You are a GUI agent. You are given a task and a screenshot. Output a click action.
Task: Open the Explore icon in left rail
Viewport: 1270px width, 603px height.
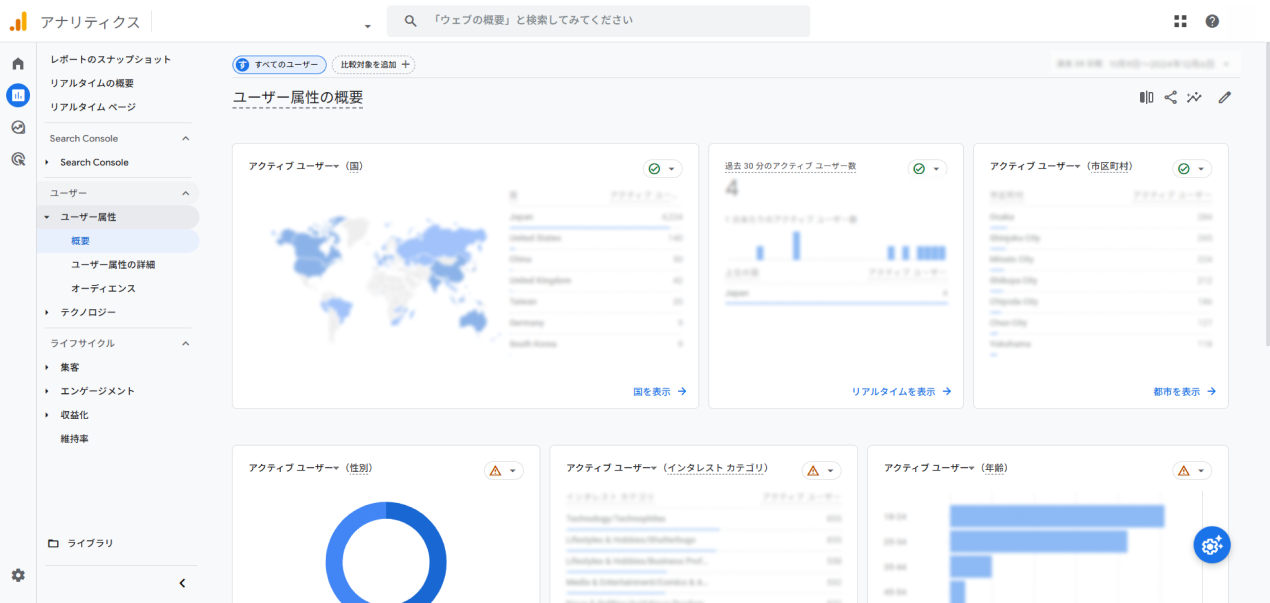[x=18, y=127]
